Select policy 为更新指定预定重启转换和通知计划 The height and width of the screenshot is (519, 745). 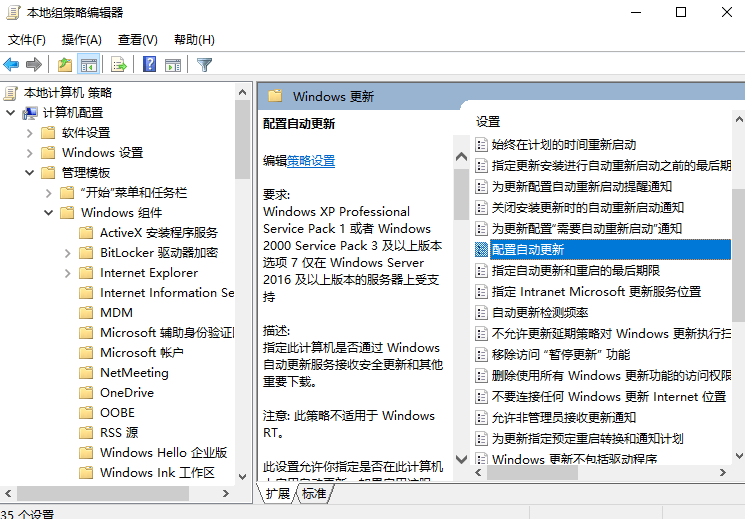(x=588, y=439)
